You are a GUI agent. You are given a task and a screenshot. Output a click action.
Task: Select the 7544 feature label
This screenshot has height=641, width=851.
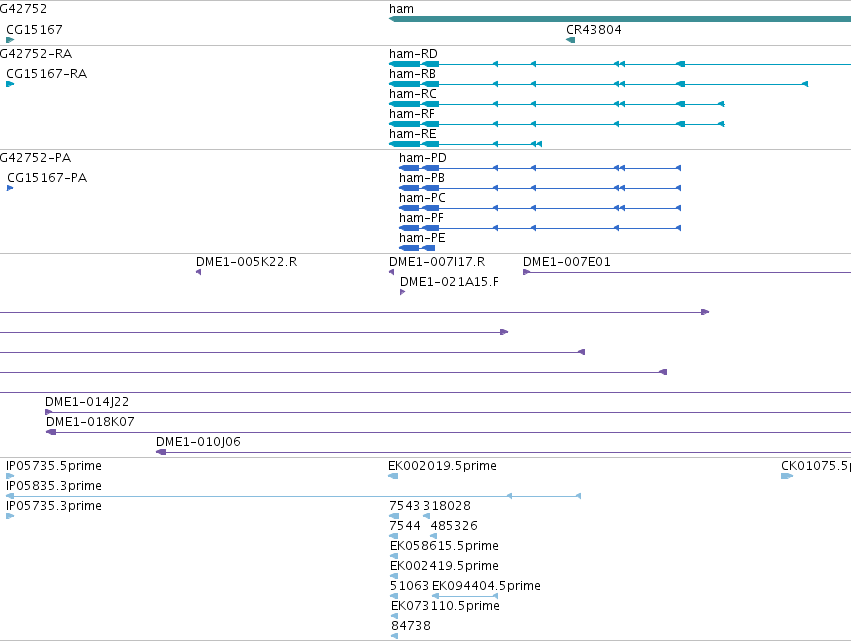(x=405, y=526)
